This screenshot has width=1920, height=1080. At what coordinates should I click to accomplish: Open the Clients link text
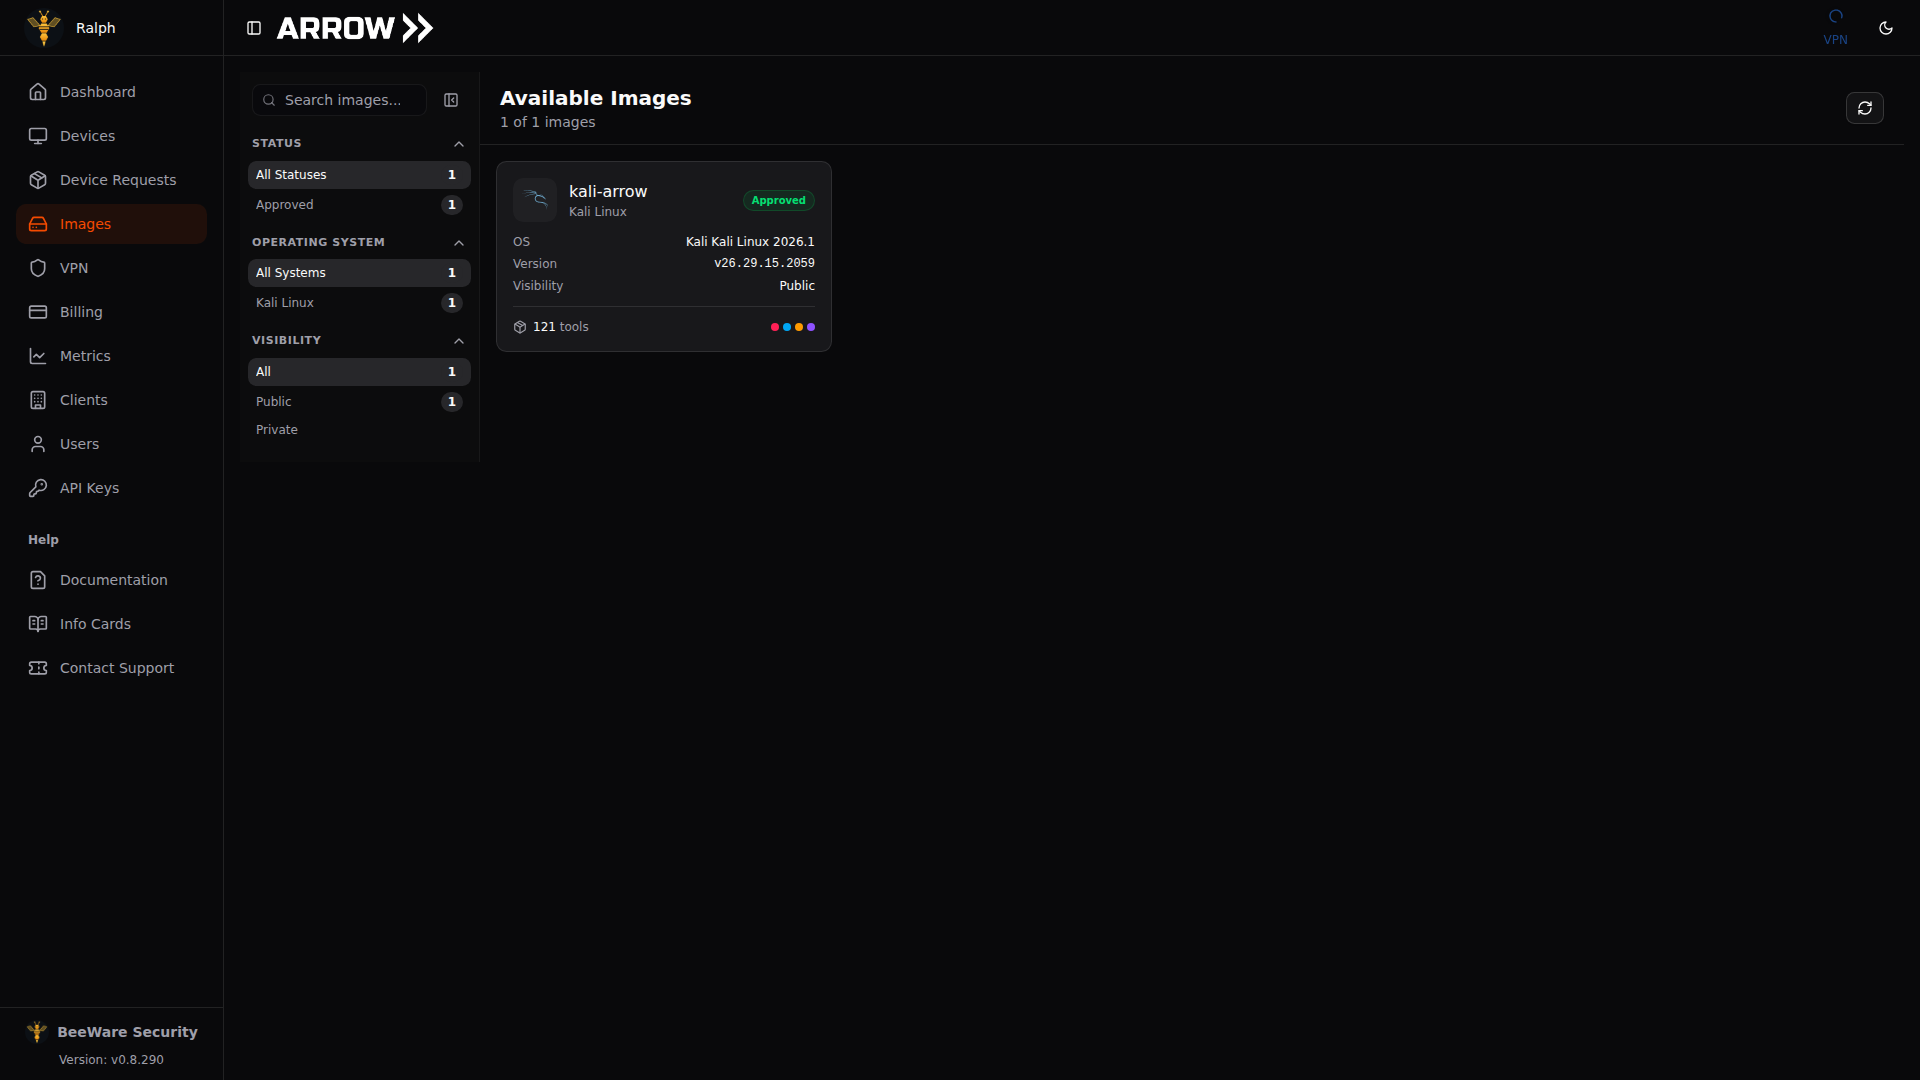84,400
